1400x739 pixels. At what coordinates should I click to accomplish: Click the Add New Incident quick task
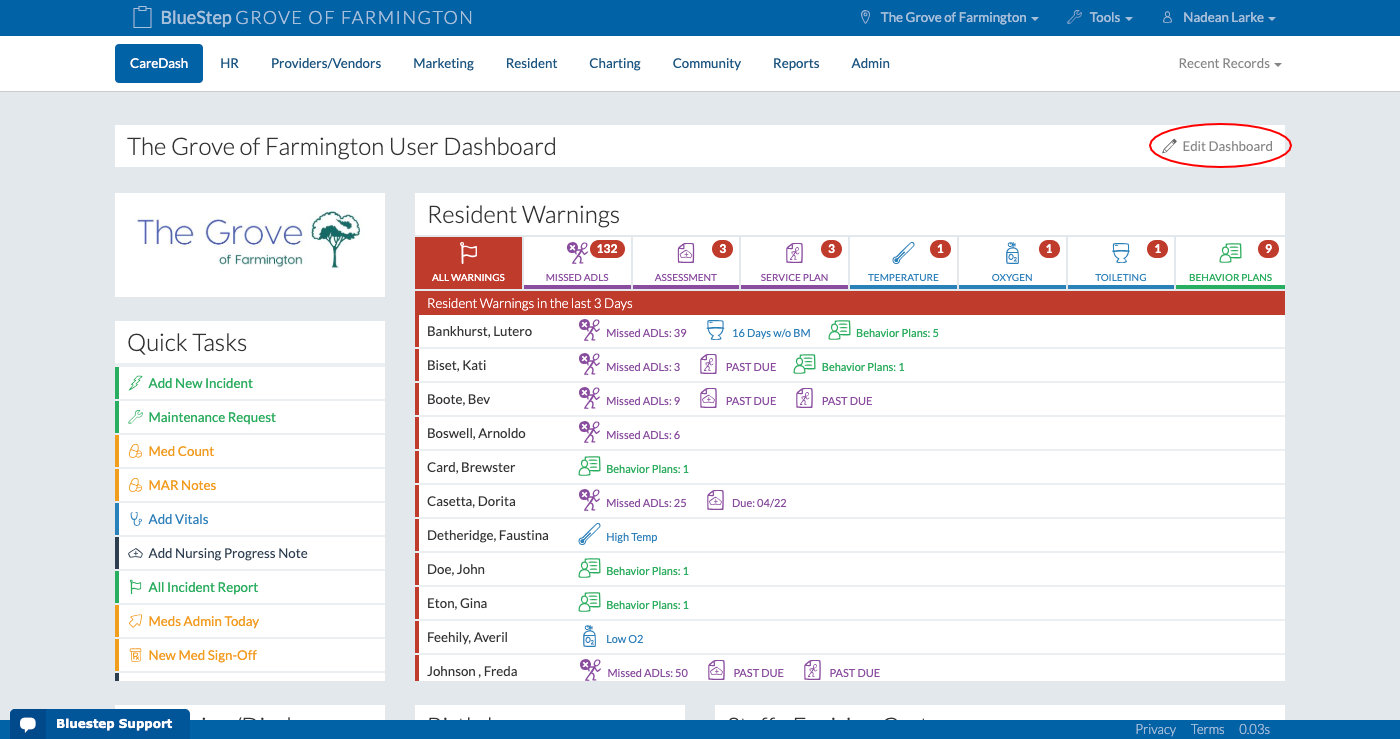pyautogui.click(x=250, y=383)
